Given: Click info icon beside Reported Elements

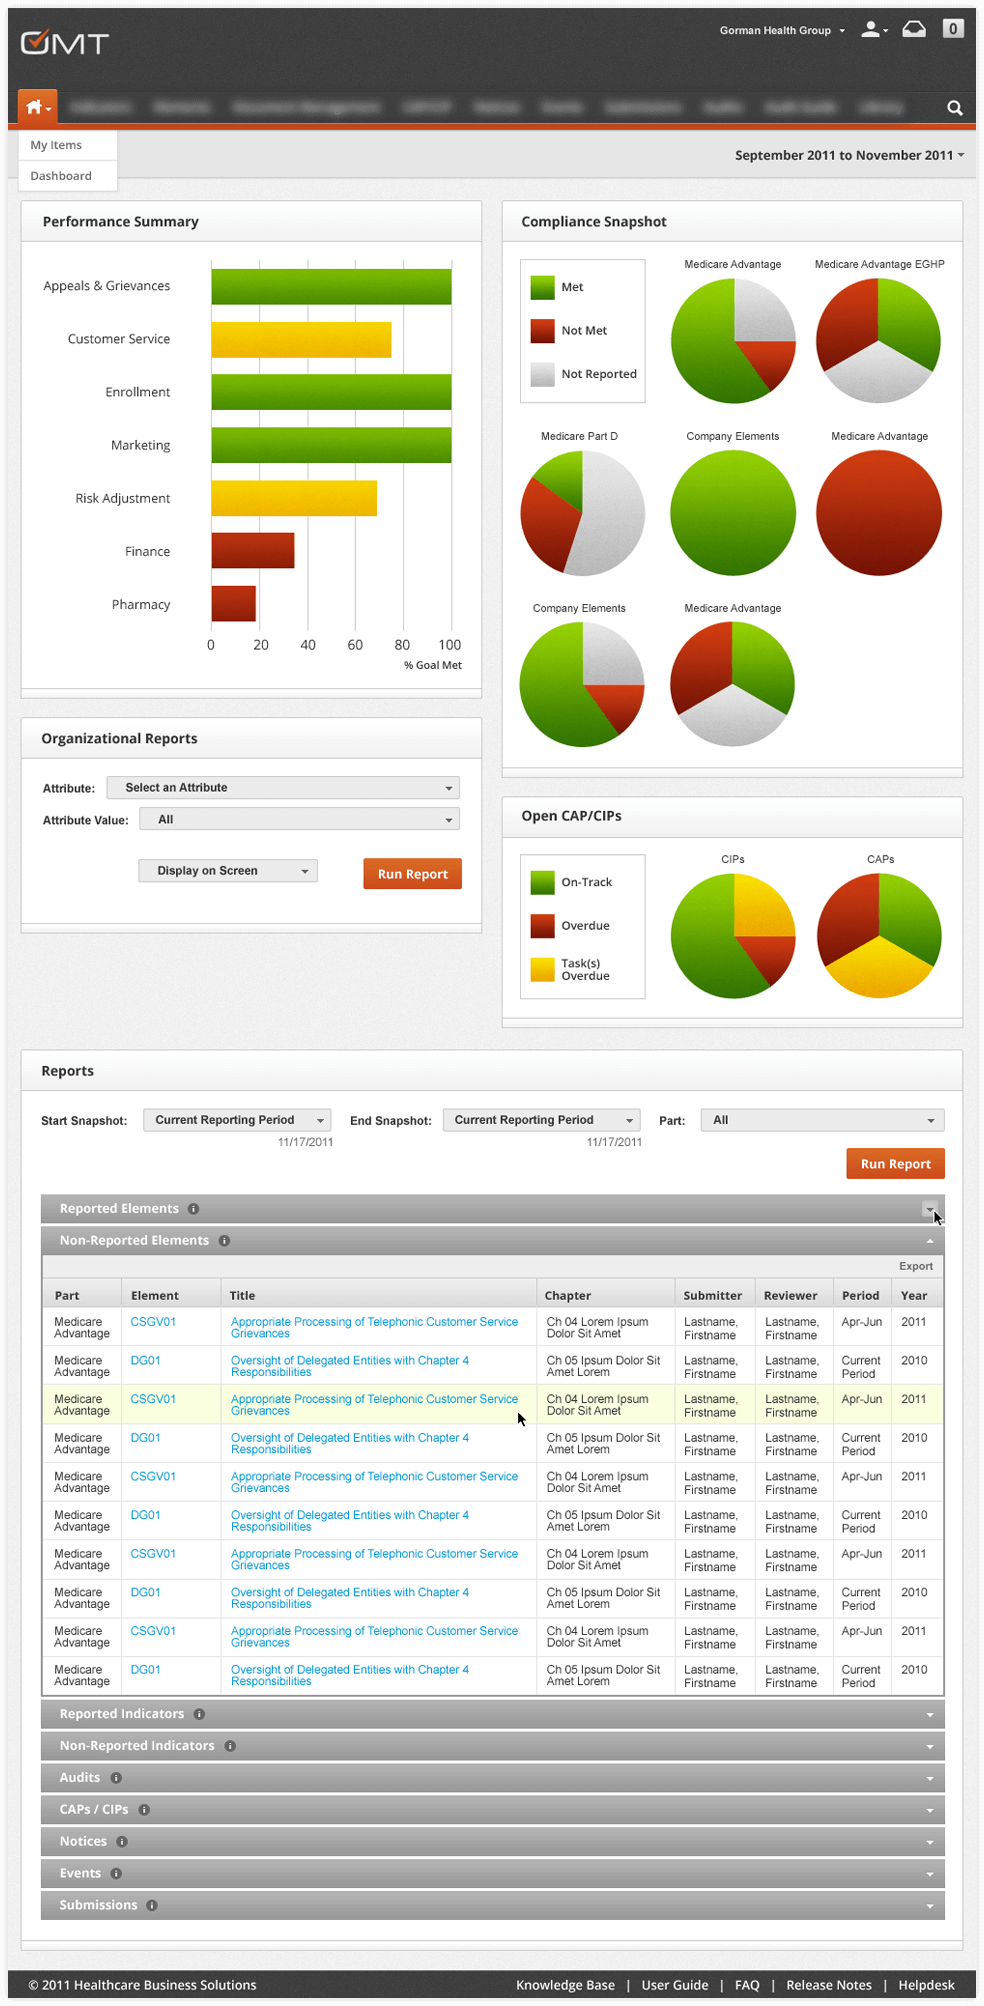Looking at the screenshot, I should tap(194, 1209).
